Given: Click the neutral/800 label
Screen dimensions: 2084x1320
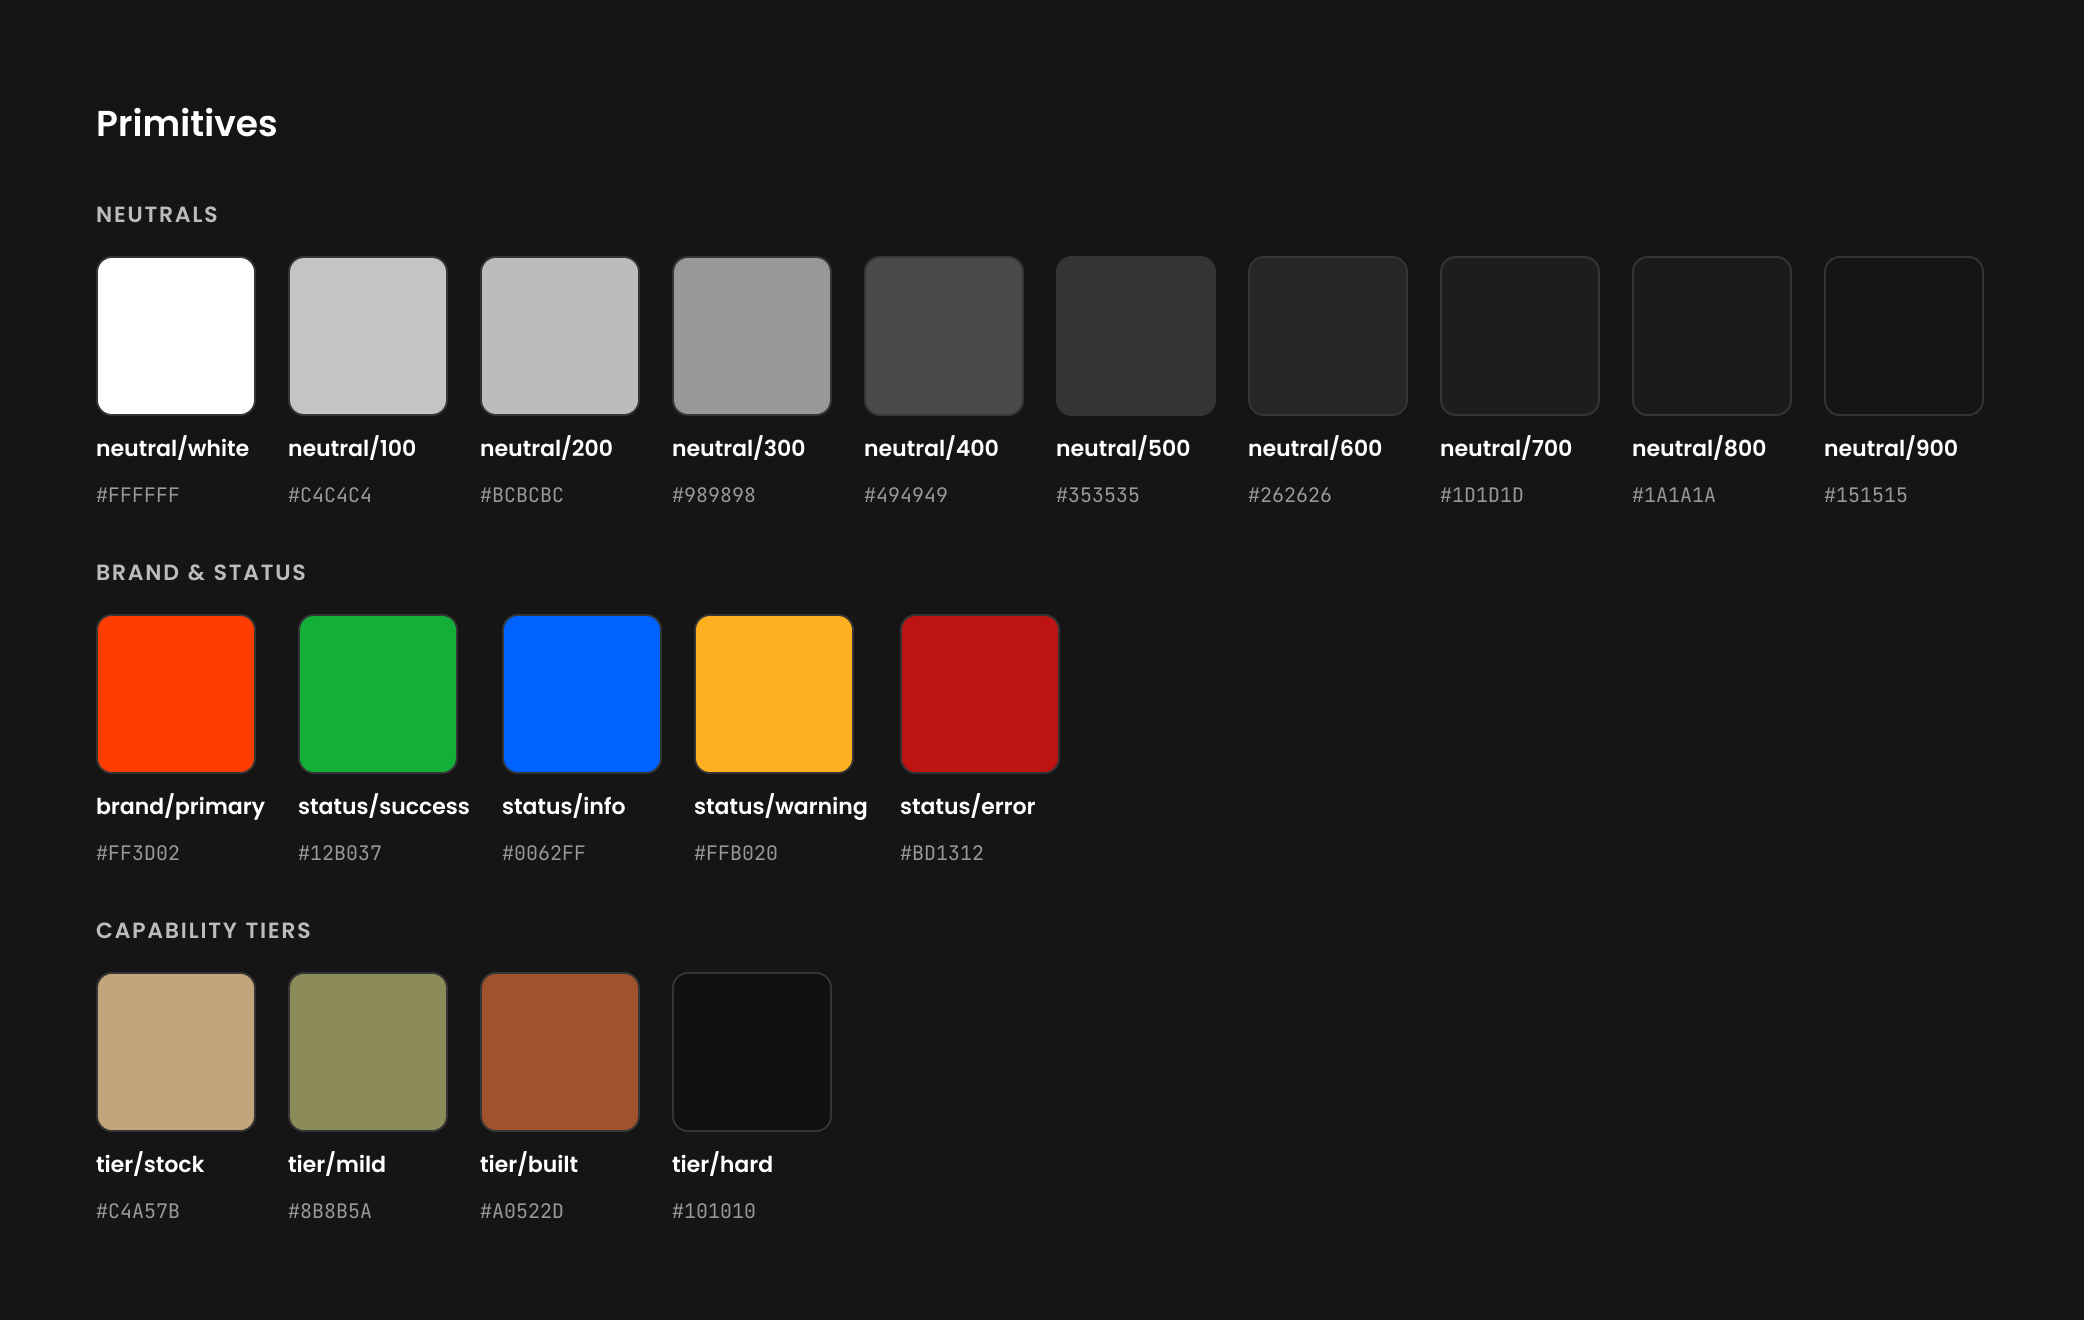Looking at the screenshot, I should (x=1699, y=448).
